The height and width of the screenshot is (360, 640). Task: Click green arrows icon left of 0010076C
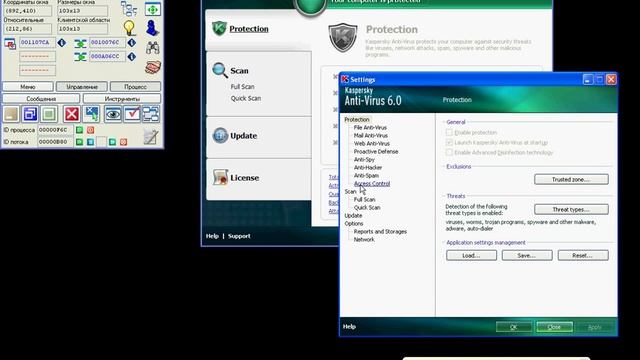point(80,43)
